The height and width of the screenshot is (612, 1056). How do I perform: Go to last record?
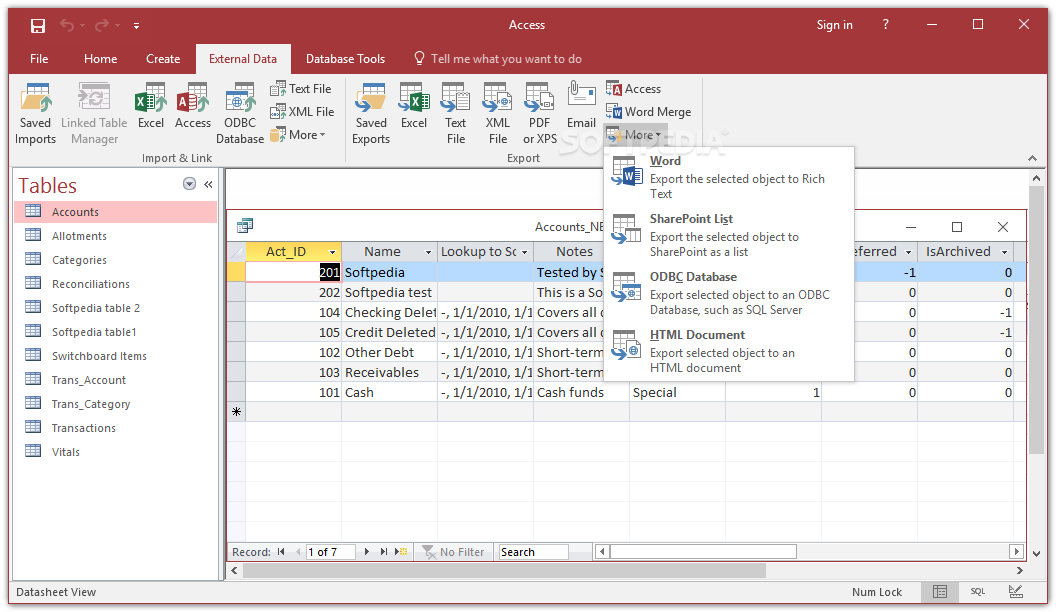click(x=384, y=552)
